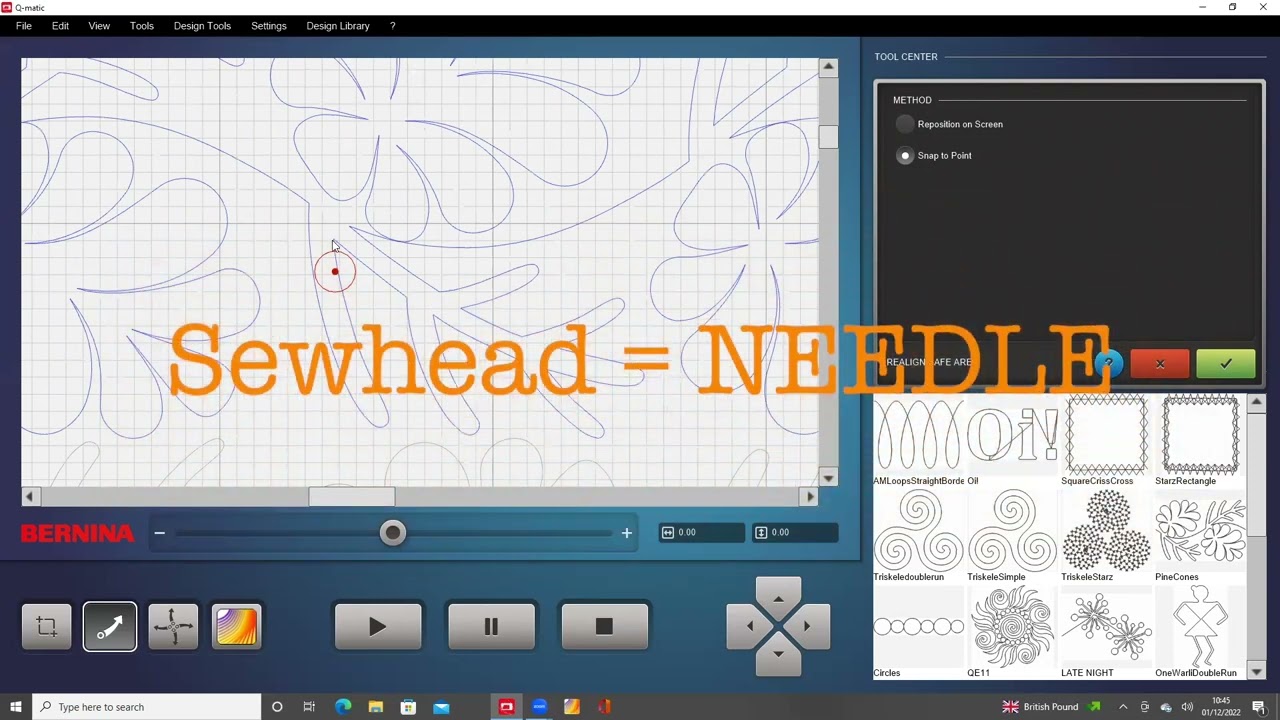Select the crop/safe area tool icon
1280x720 pixels.
click(47, 627)
